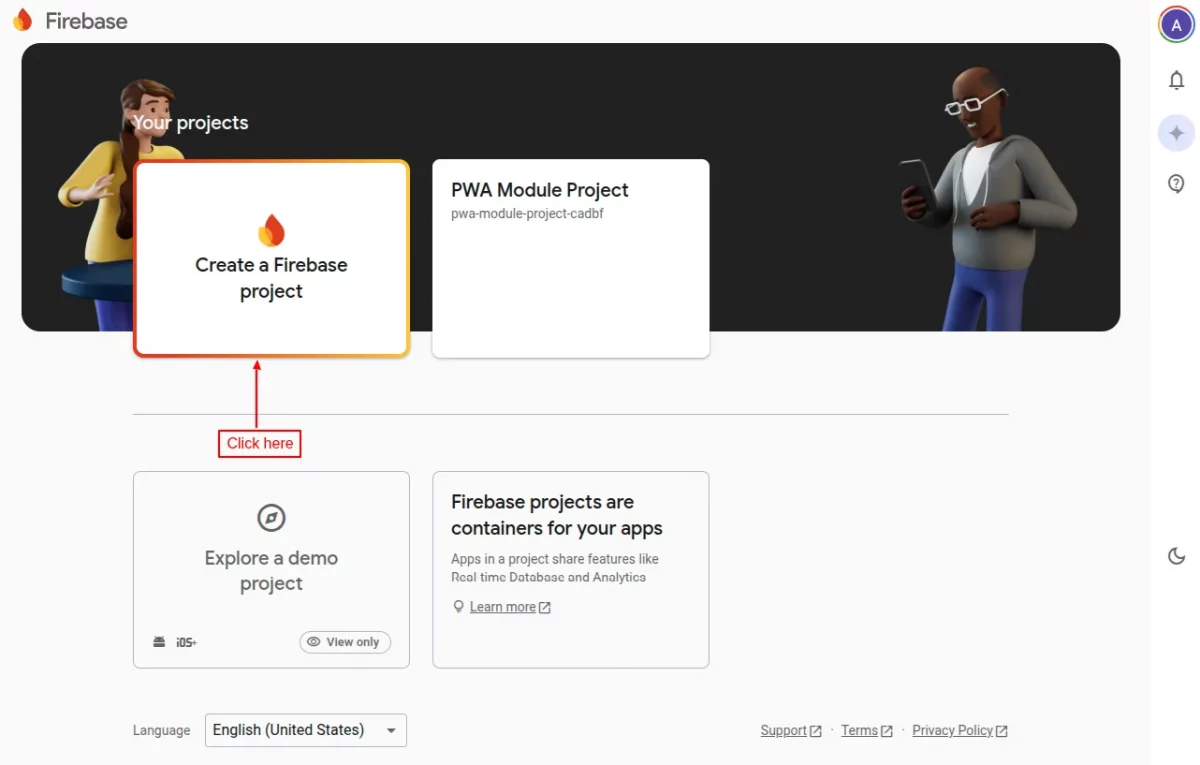
Task: Click the 'pwa-module-project-cadbf' project ID
Action: [527, 214]
